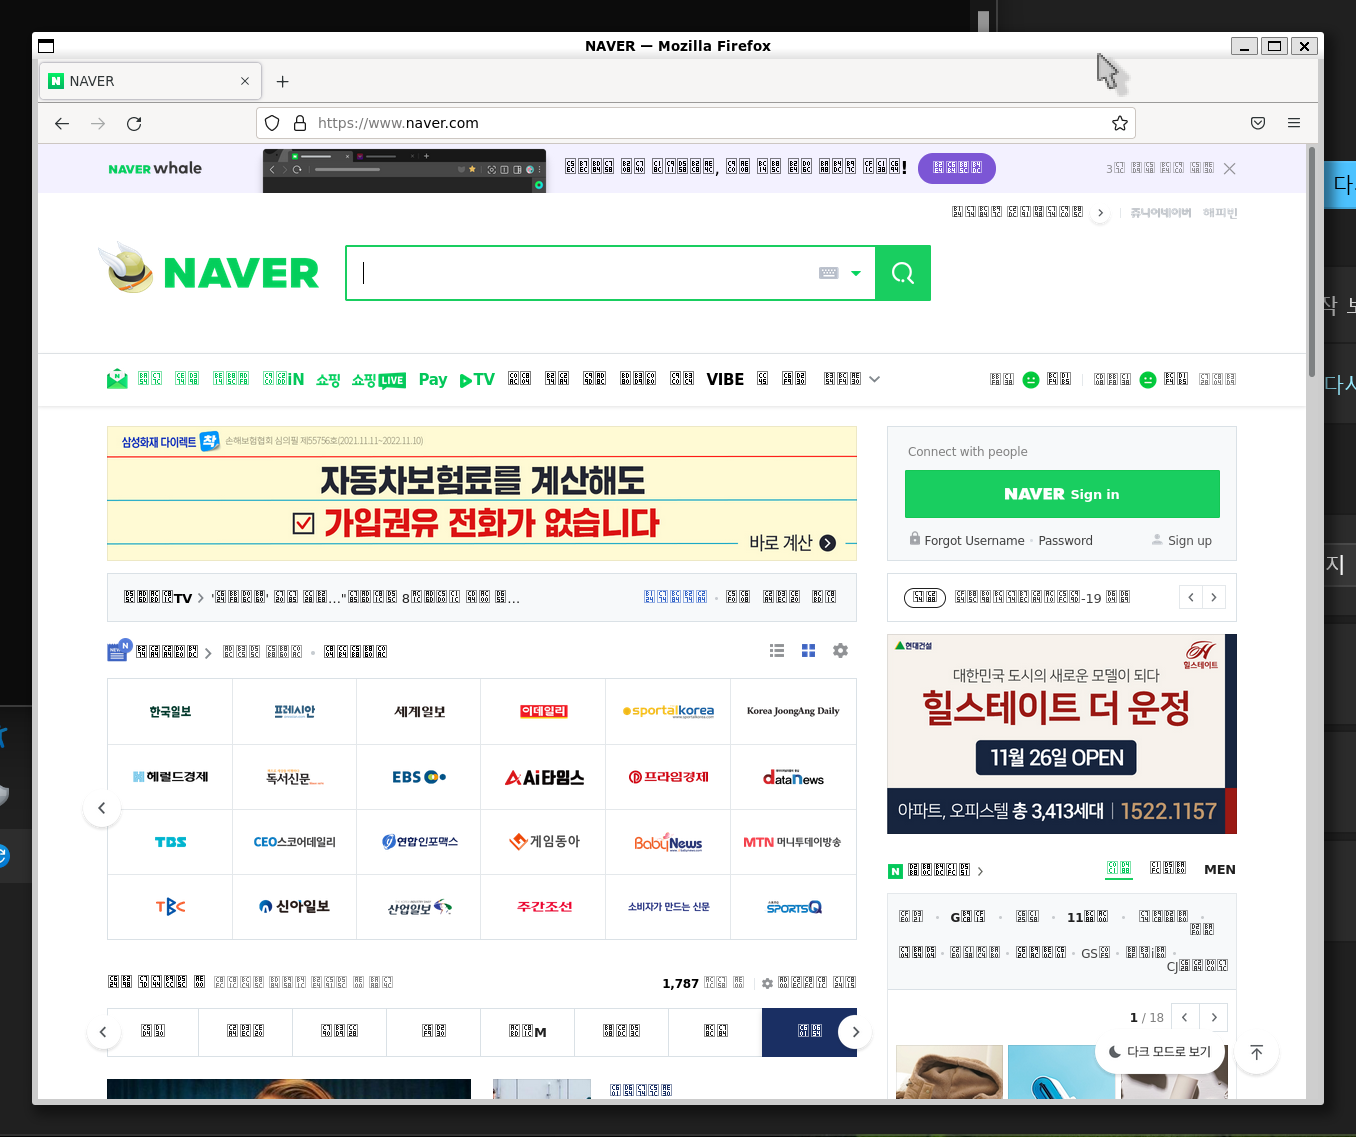
Task: Expand the shopping section title chevron
Action: click(x=980, y=871)
